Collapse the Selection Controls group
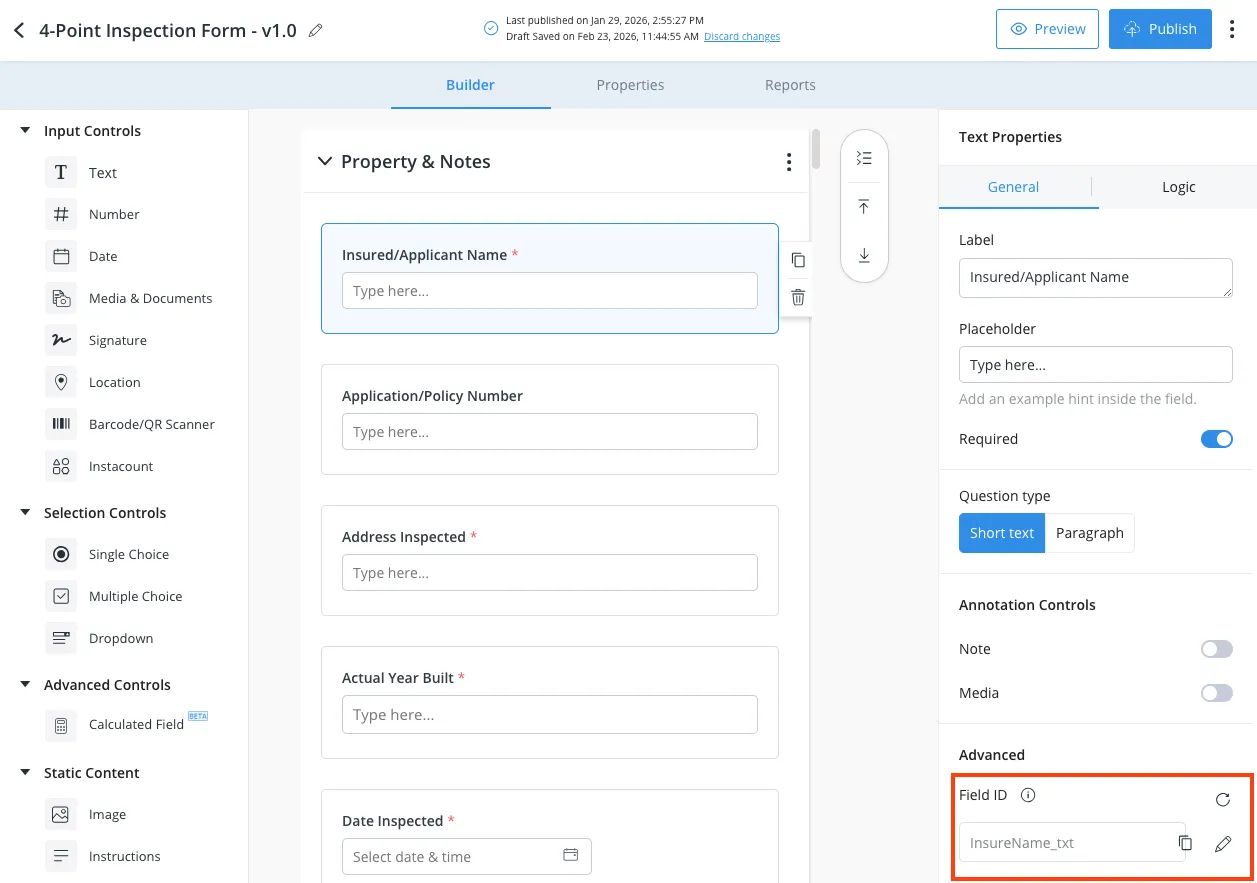Screen dimensions: 1257x883 (26, 513)
